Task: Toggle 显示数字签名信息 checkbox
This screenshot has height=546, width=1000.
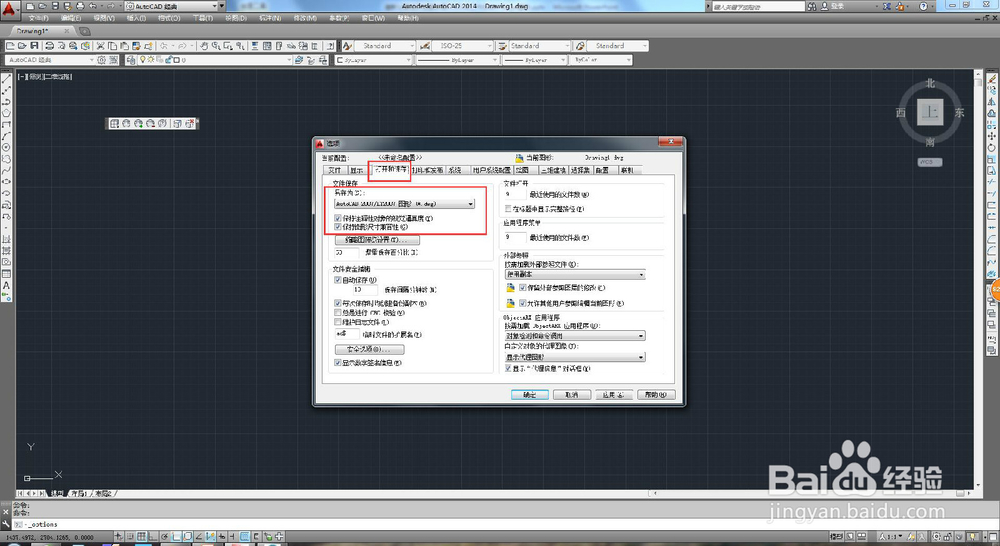Action: click(x=338, y=362)
